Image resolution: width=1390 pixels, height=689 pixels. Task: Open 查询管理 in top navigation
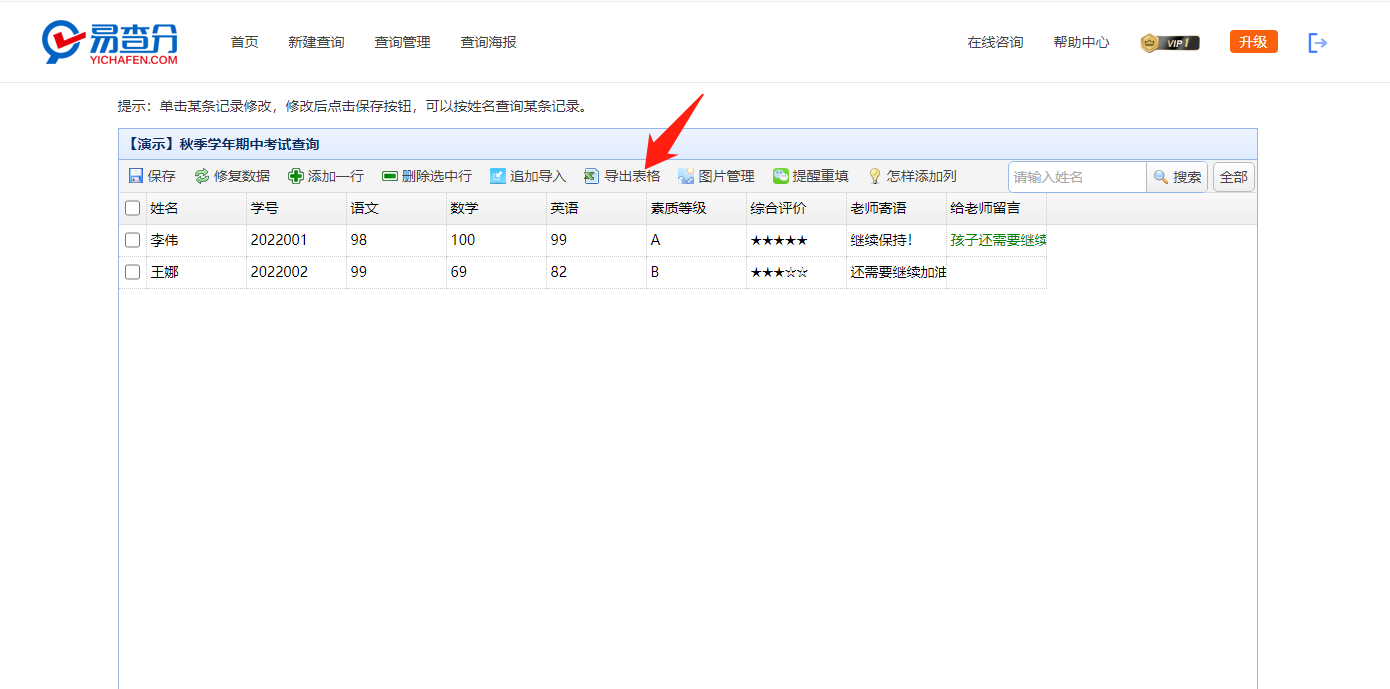click(x=402, y=42)
